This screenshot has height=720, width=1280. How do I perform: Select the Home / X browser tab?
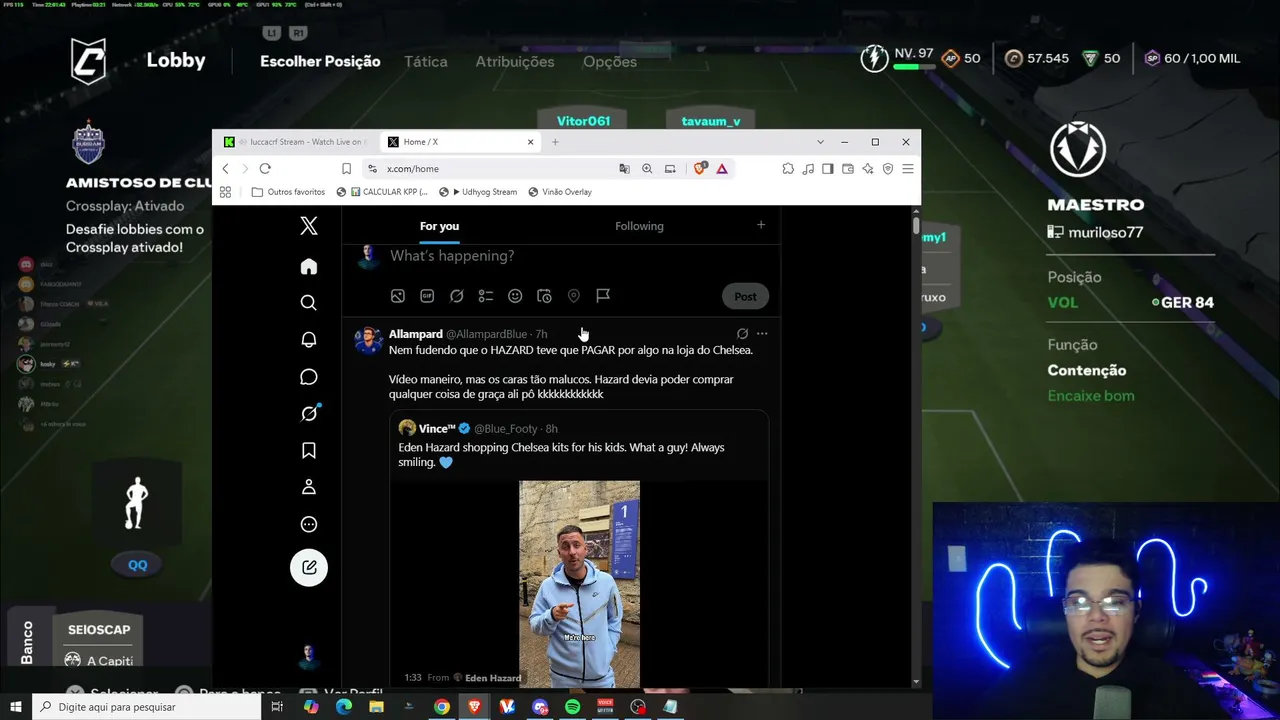pos(460,142)
